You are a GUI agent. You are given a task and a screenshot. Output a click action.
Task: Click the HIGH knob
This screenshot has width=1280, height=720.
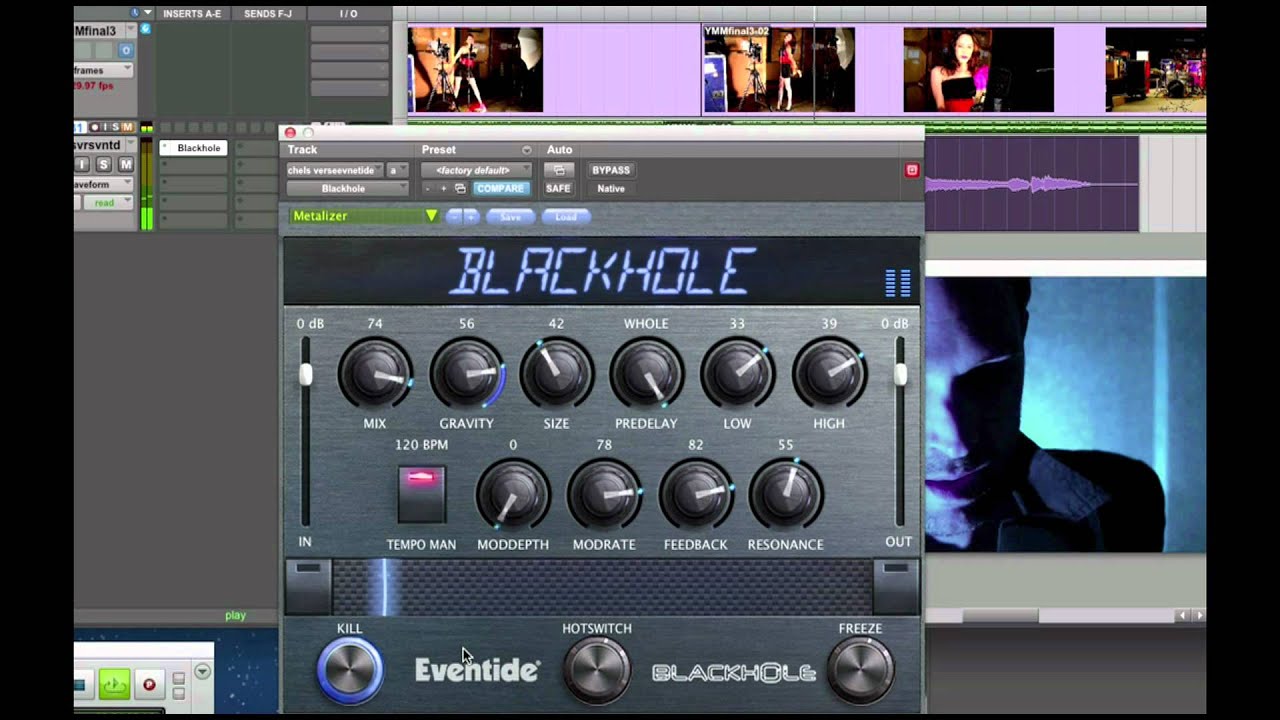point(829,373)
